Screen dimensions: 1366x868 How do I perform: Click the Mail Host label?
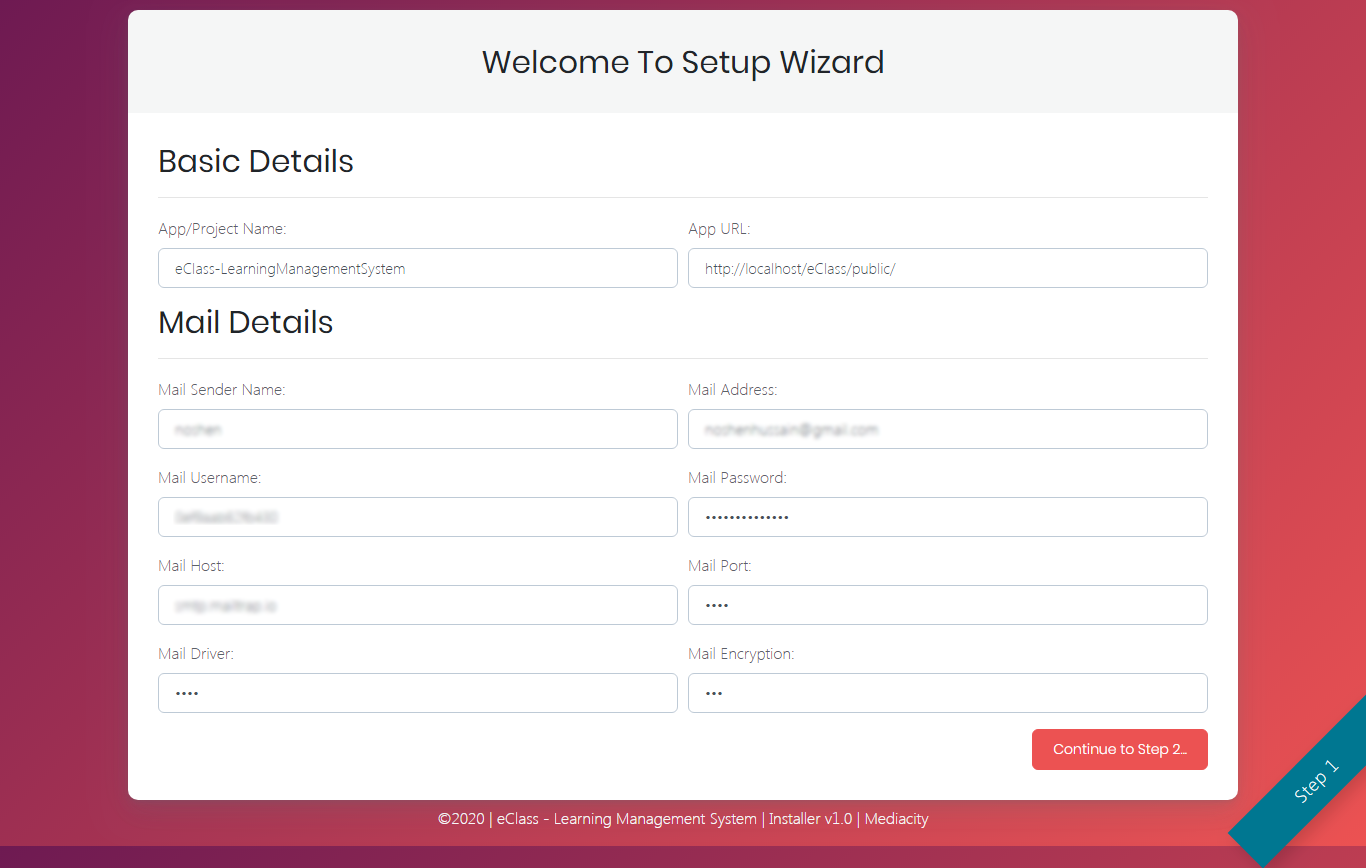[x=191, y=566]
